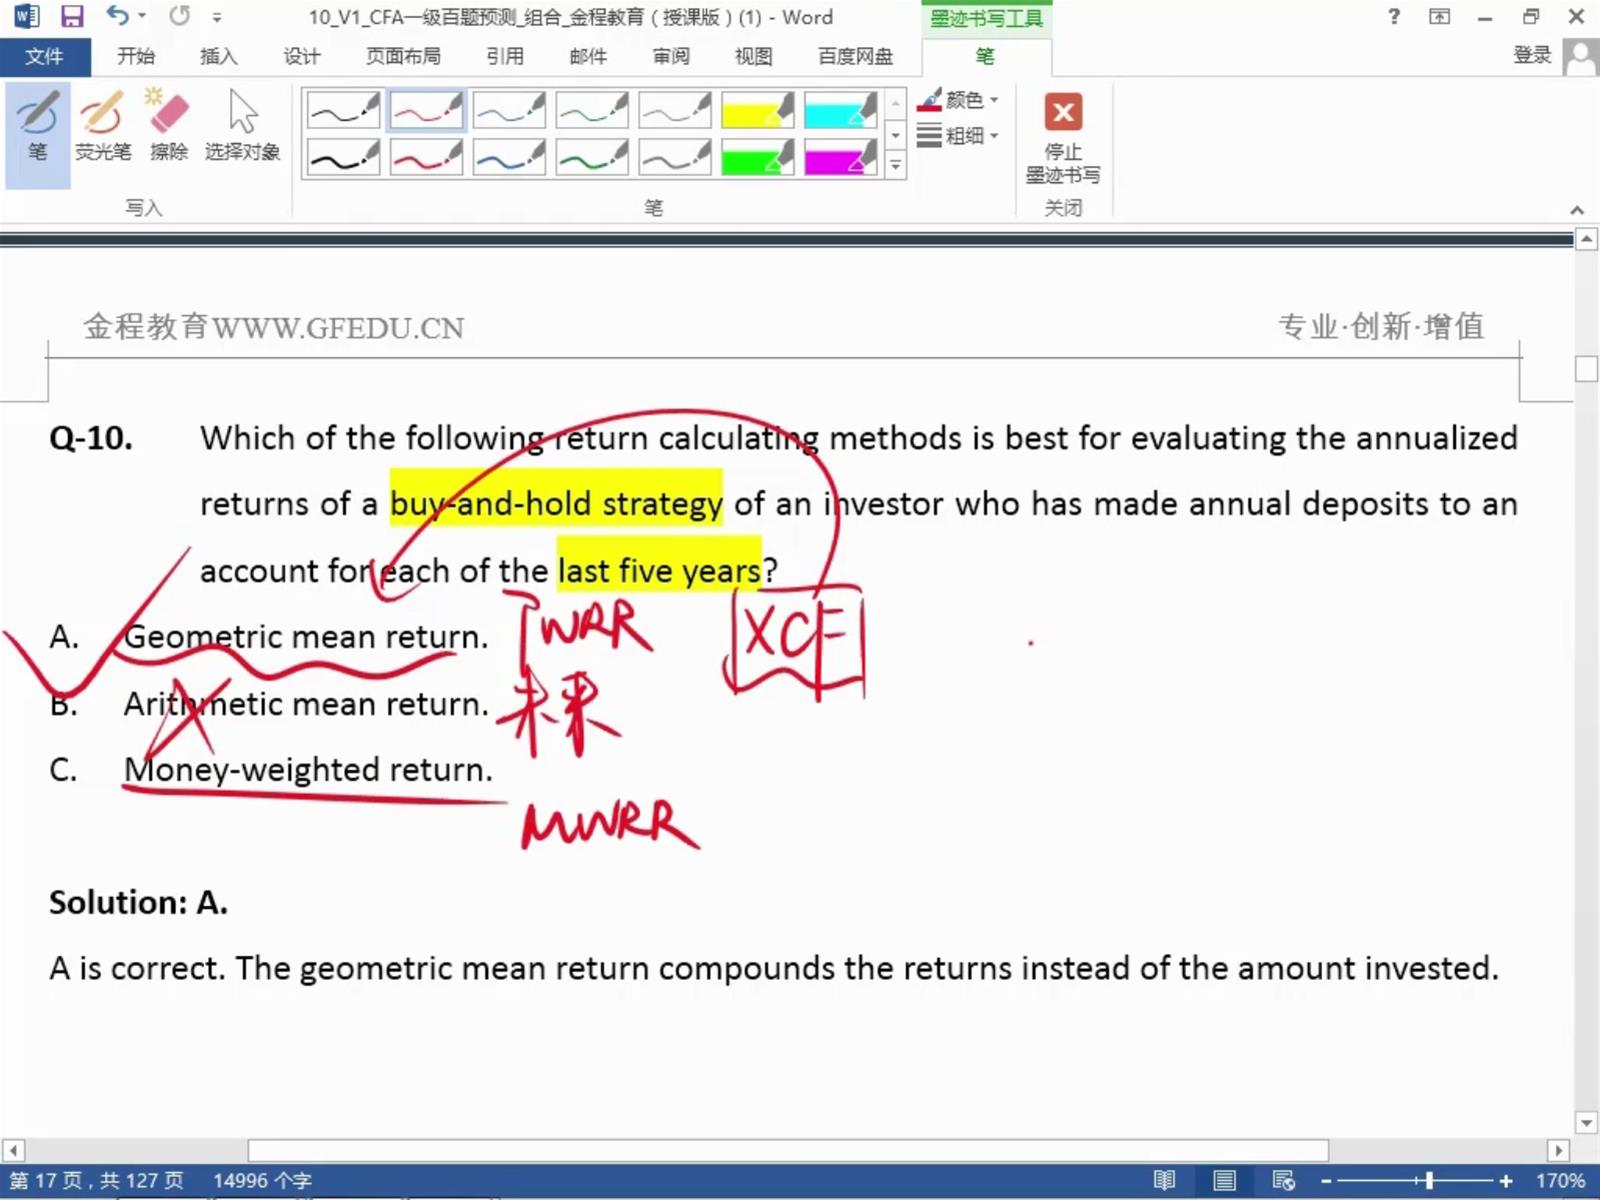Undo the last ink stroke

tap(117, 17)
